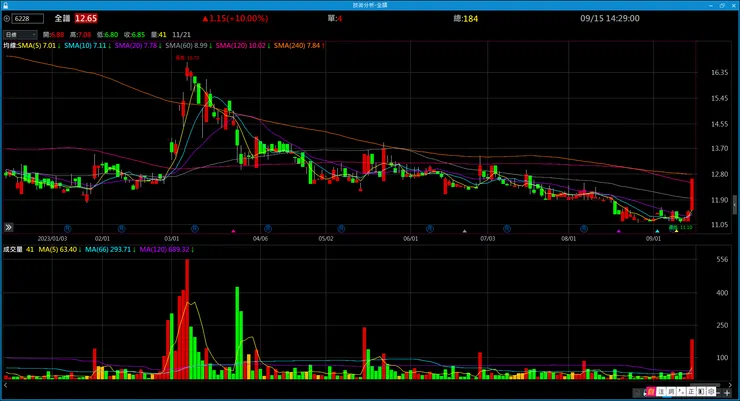Click the right arrow of horizontal scrollbar

[730, 385]
